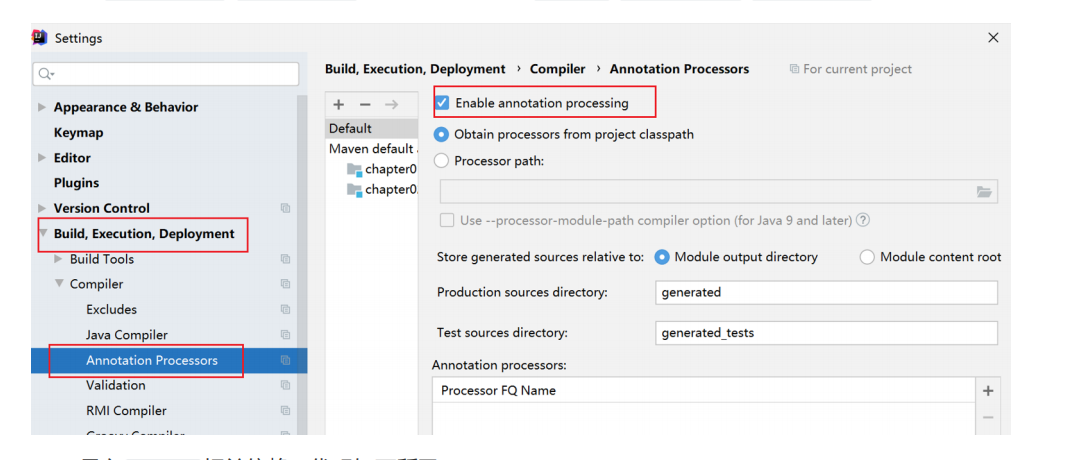Click the copy icon next to Version Control
This screenshot has width=1066, height=460.
pyautogui.click(x=285, y=209)
